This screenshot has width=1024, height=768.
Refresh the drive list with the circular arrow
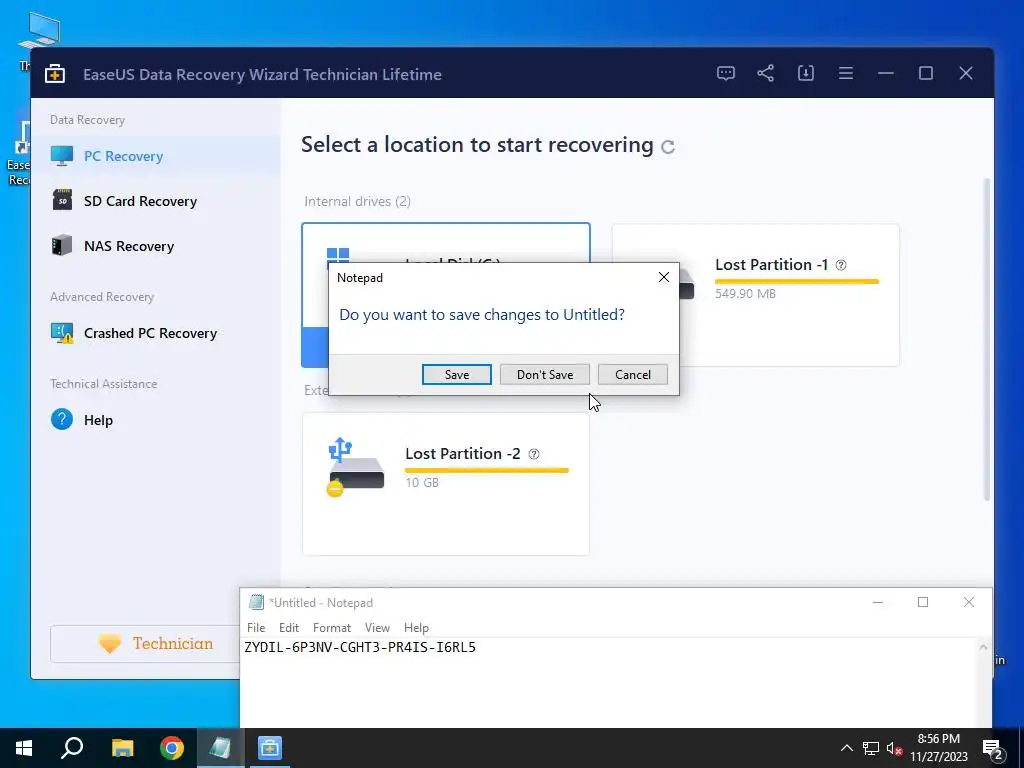coord(667,146)
